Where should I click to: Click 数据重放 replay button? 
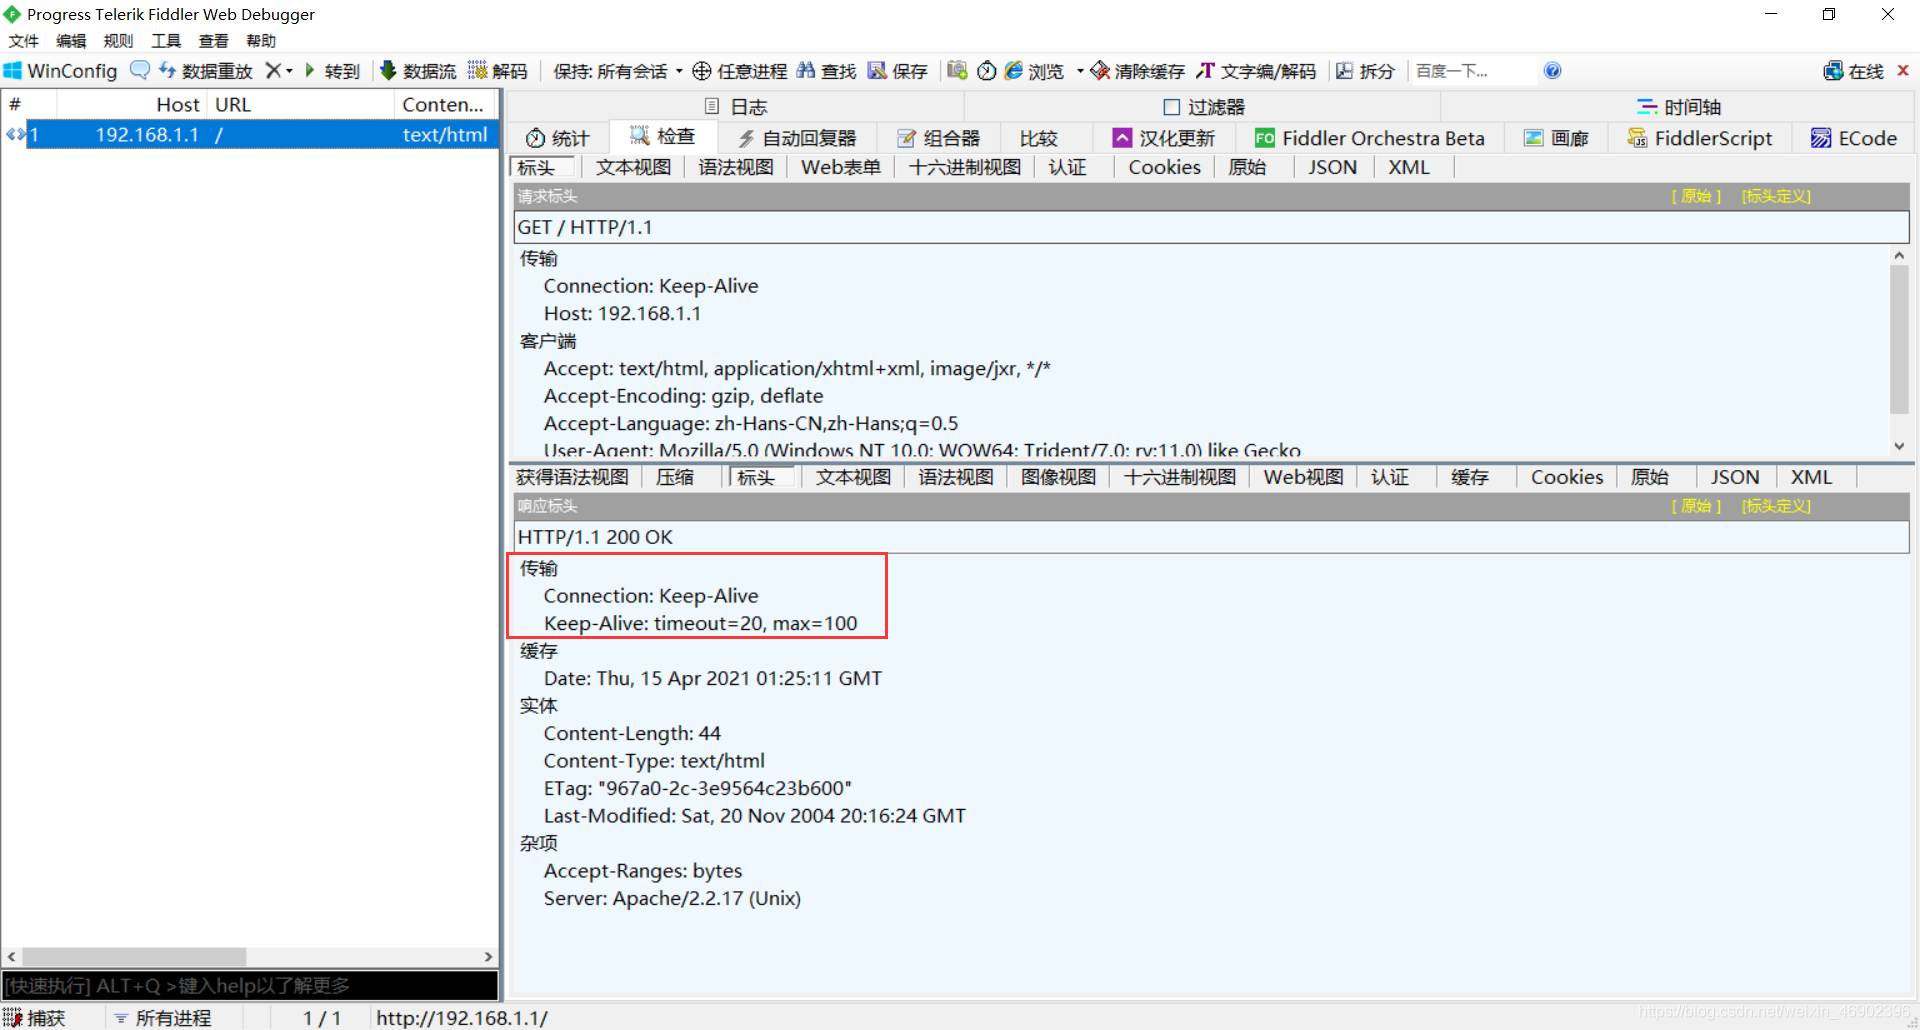(x=206, y=71)
